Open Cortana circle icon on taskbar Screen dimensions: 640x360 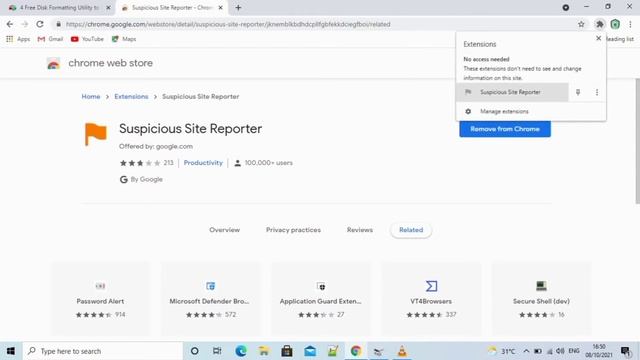pyautogui.click(x=195, y=351)
